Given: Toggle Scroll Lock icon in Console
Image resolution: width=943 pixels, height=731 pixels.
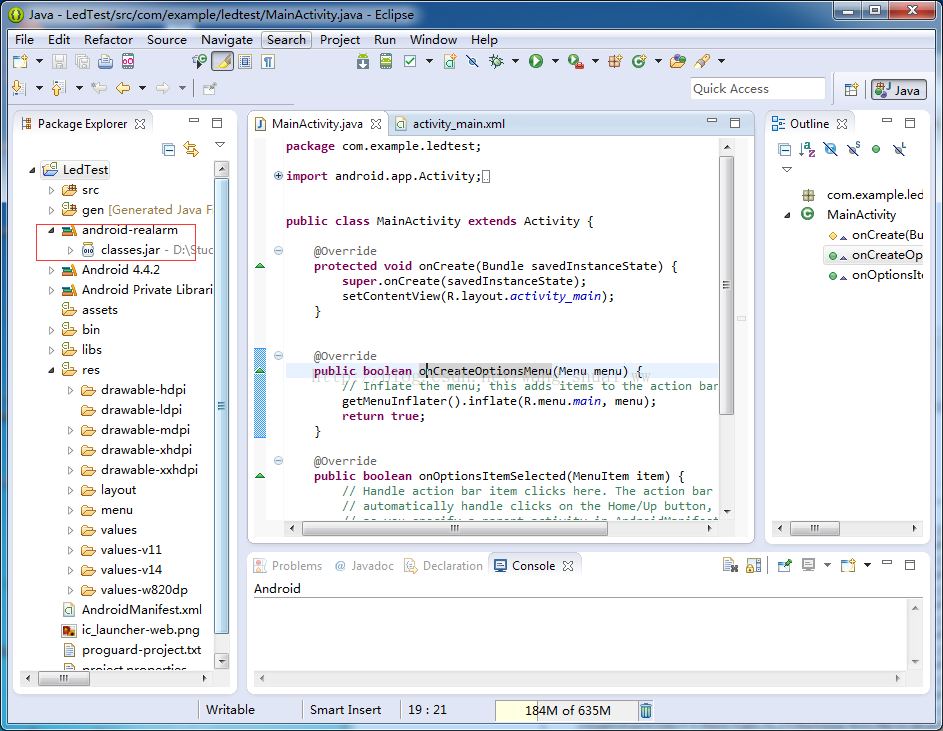Looking at the screenshot, I should tap(753, 566).
